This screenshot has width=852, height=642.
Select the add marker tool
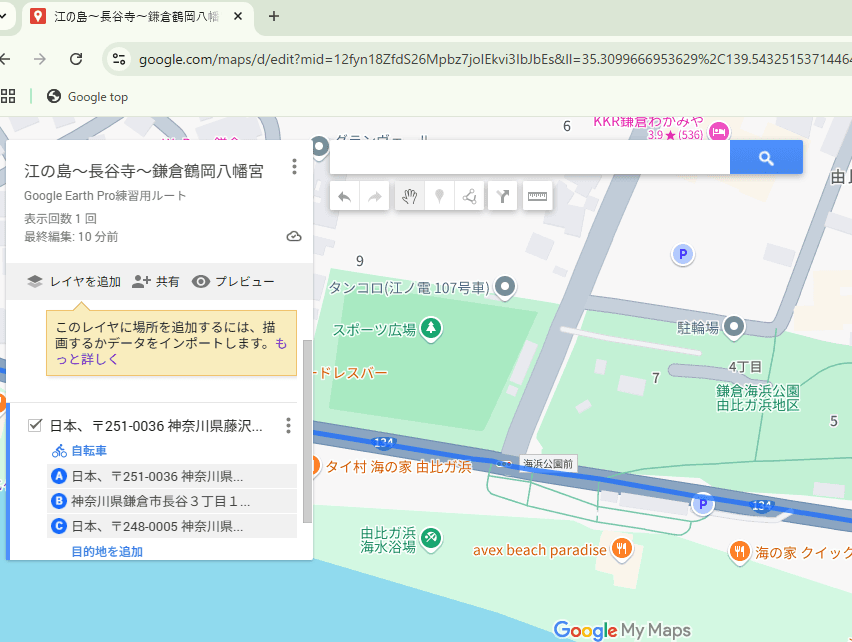click(x=438, y=197)
